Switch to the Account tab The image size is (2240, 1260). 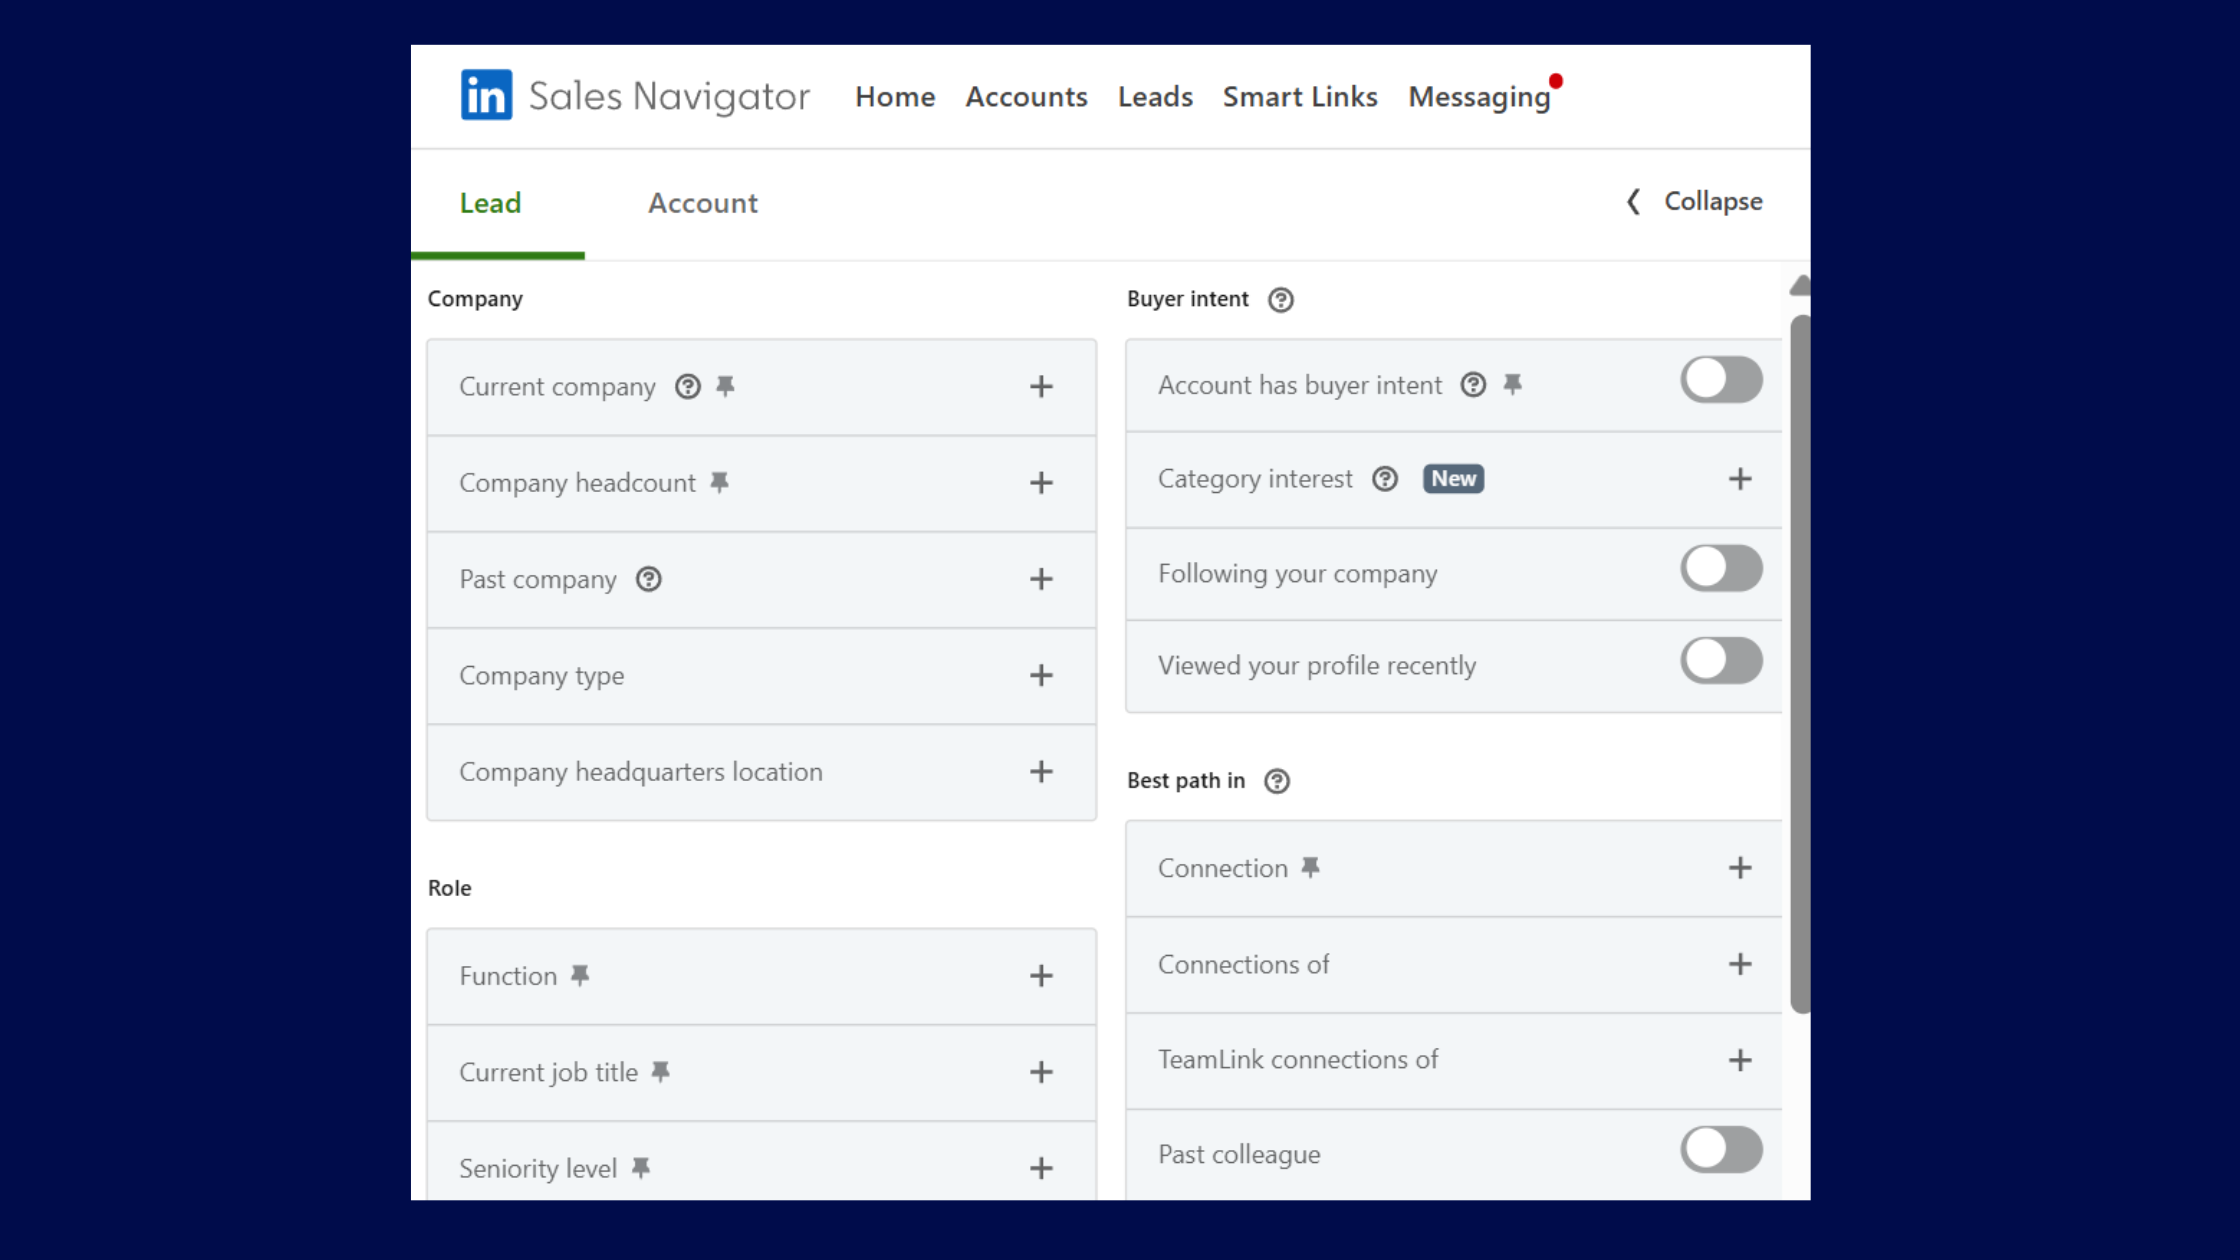pos(703,203)
